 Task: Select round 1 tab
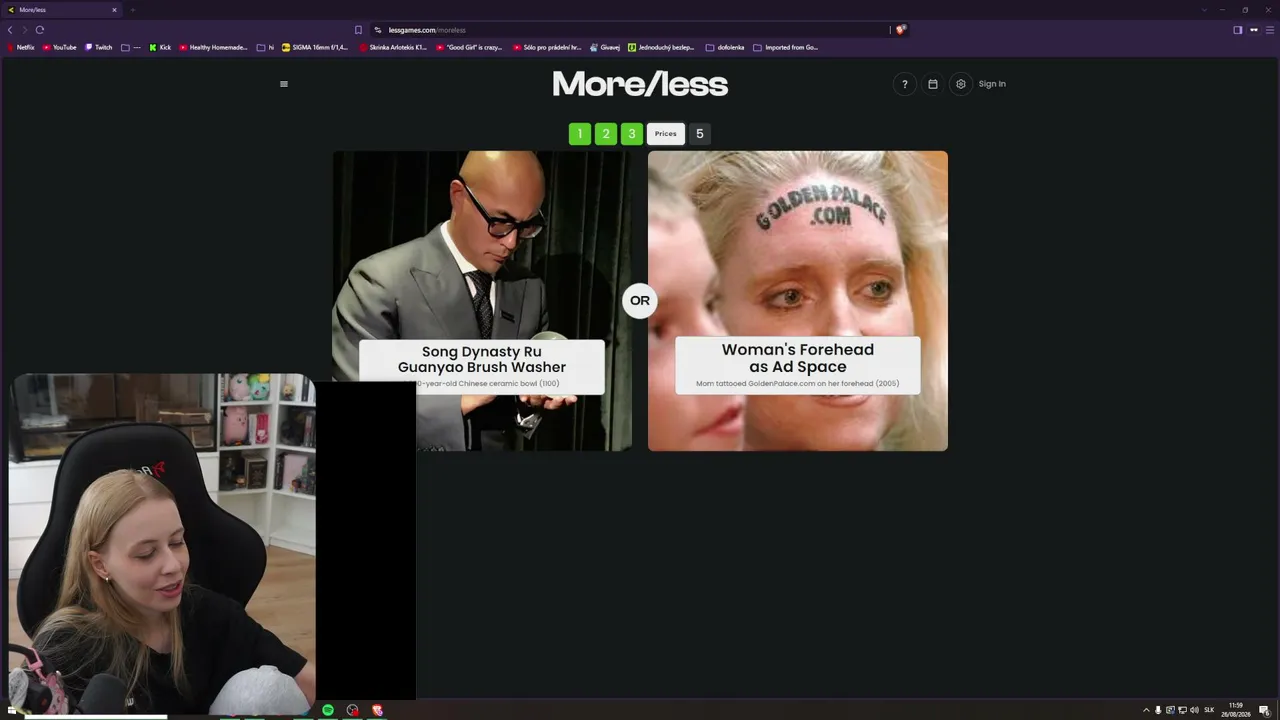click(x=580, y=134)
